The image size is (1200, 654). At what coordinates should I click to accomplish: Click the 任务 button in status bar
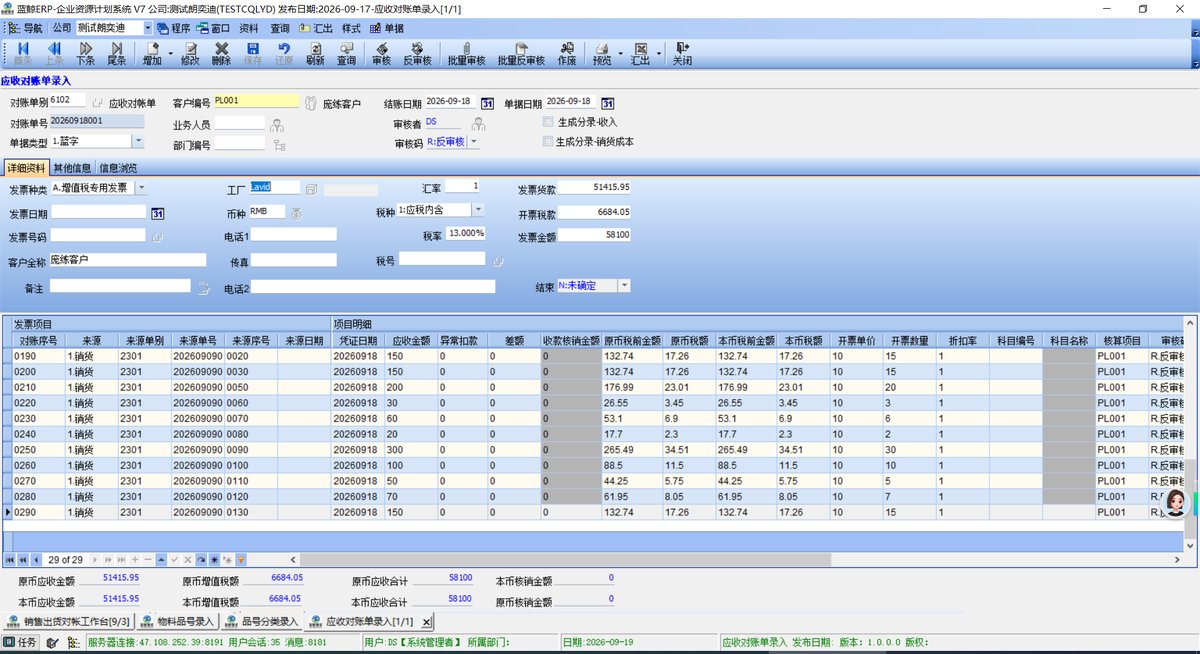tap(21, 642)
